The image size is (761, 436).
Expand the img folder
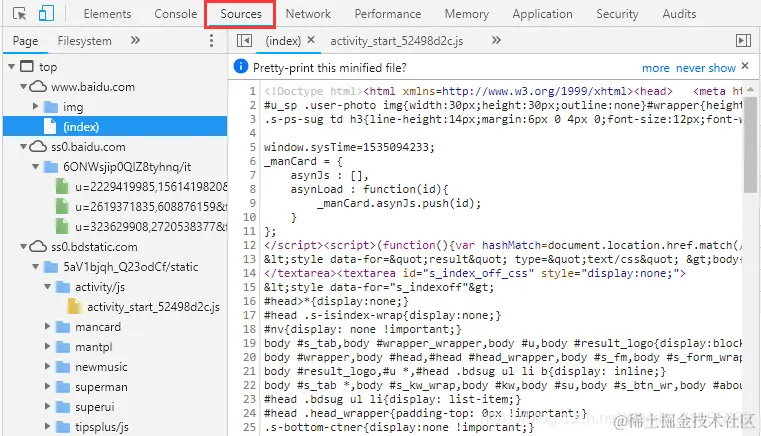(35, 106)
